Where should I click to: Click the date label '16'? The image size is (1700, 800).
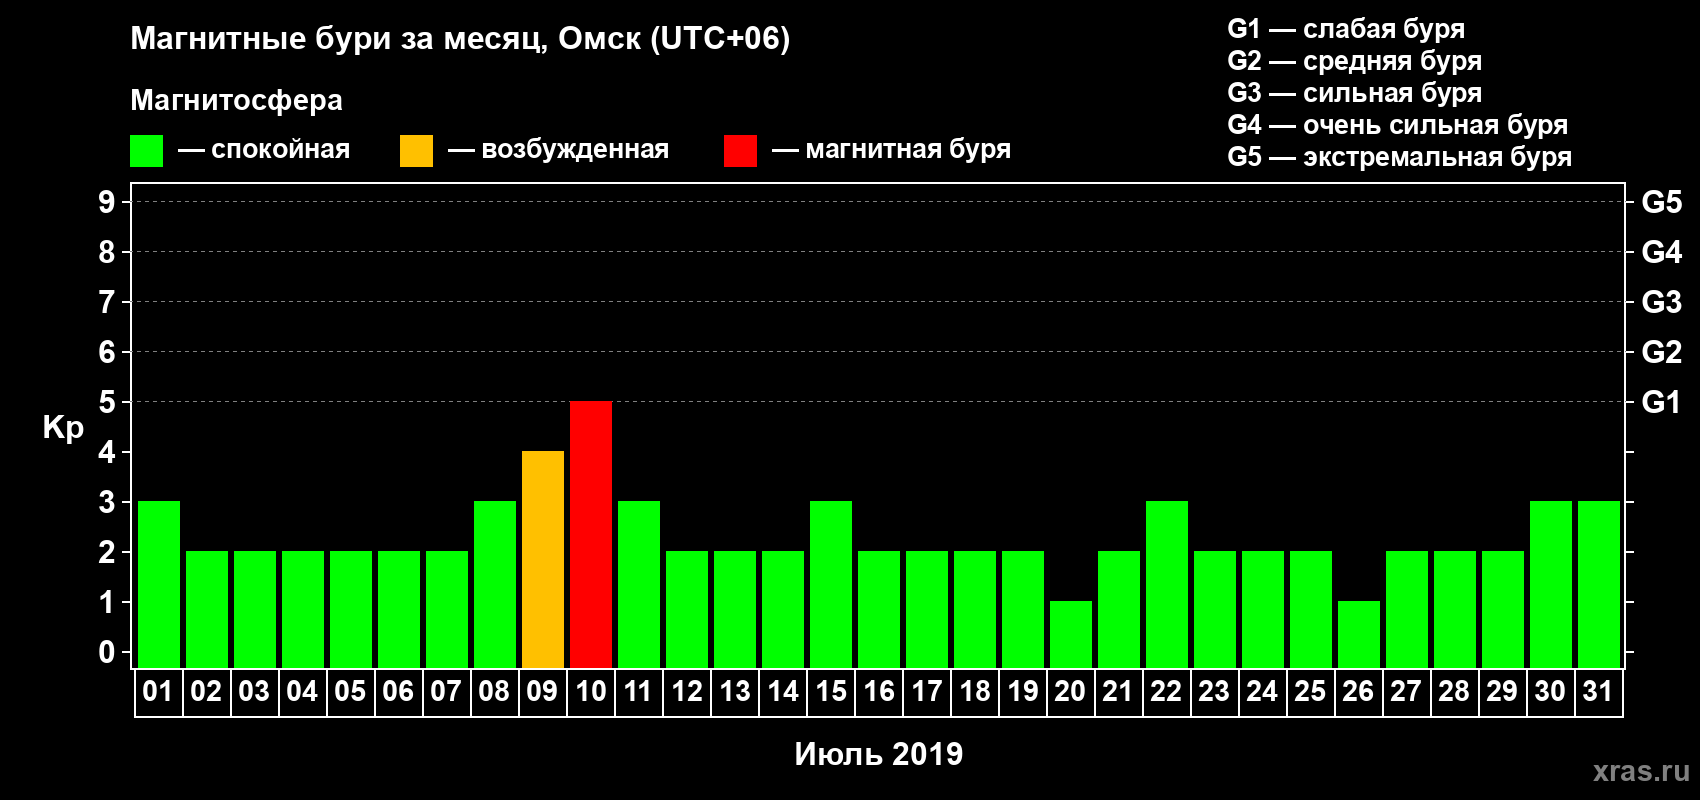[x=878, y=691]
